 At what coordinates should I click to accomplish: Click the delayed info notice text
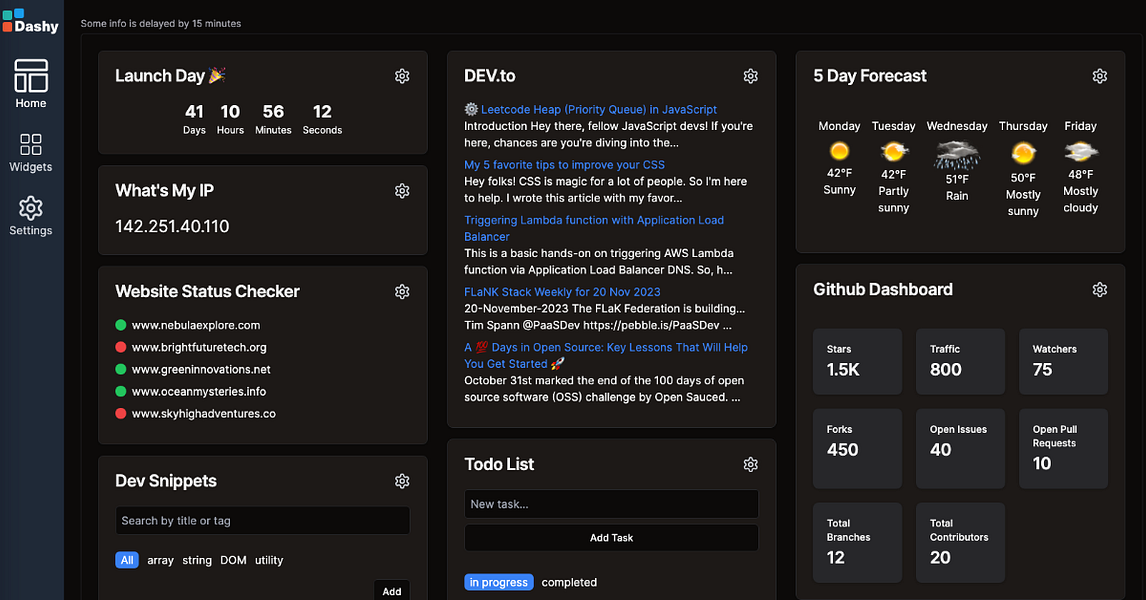[161, 23]
